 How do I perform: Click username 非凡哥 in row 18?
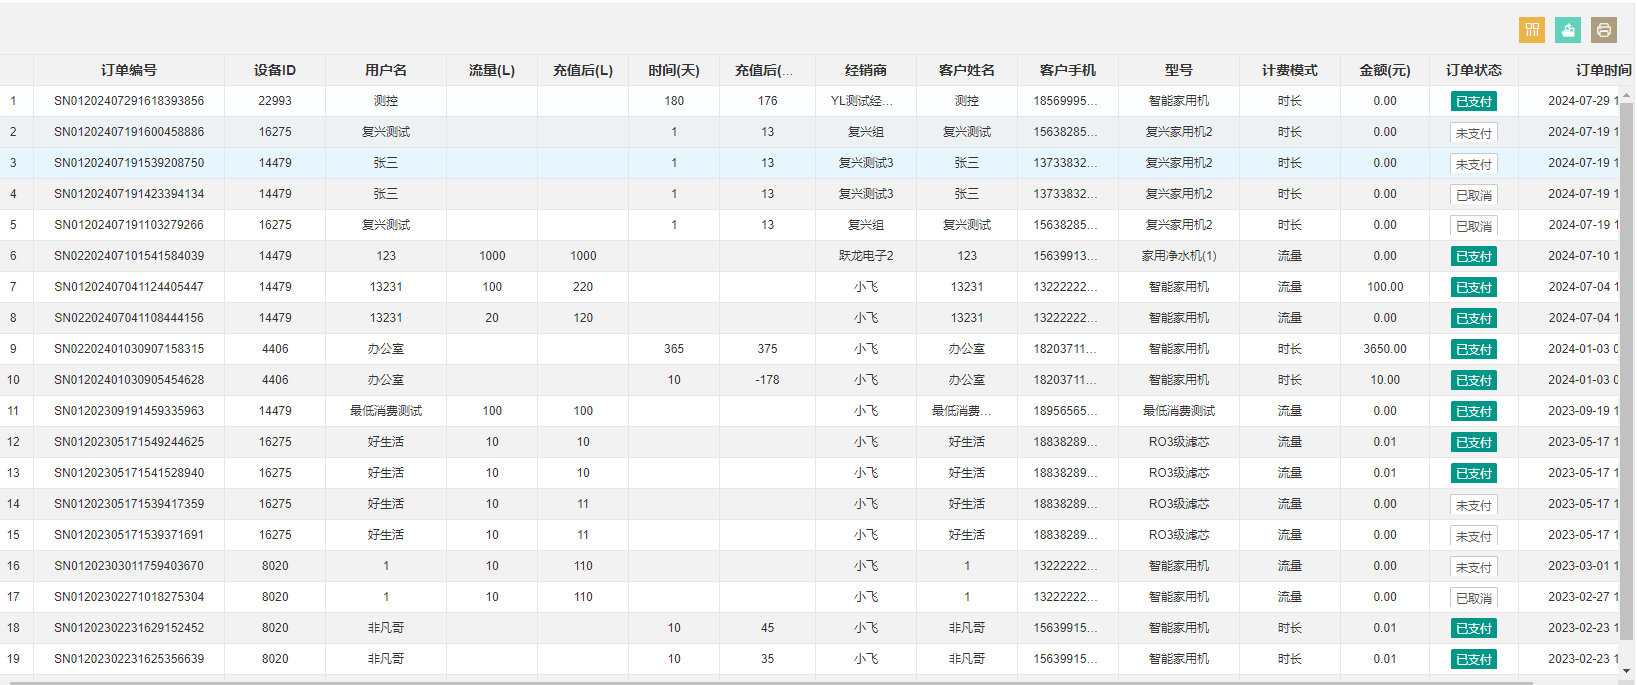[x=386, y=628]
